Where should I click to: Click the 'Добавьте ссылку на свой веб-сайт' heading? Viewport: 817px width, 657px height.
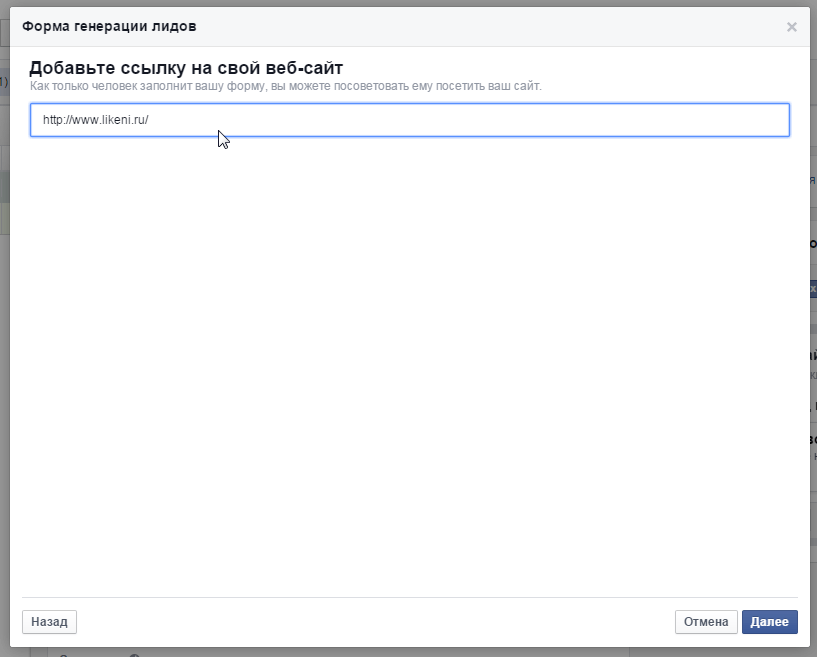tap(186, 68)
